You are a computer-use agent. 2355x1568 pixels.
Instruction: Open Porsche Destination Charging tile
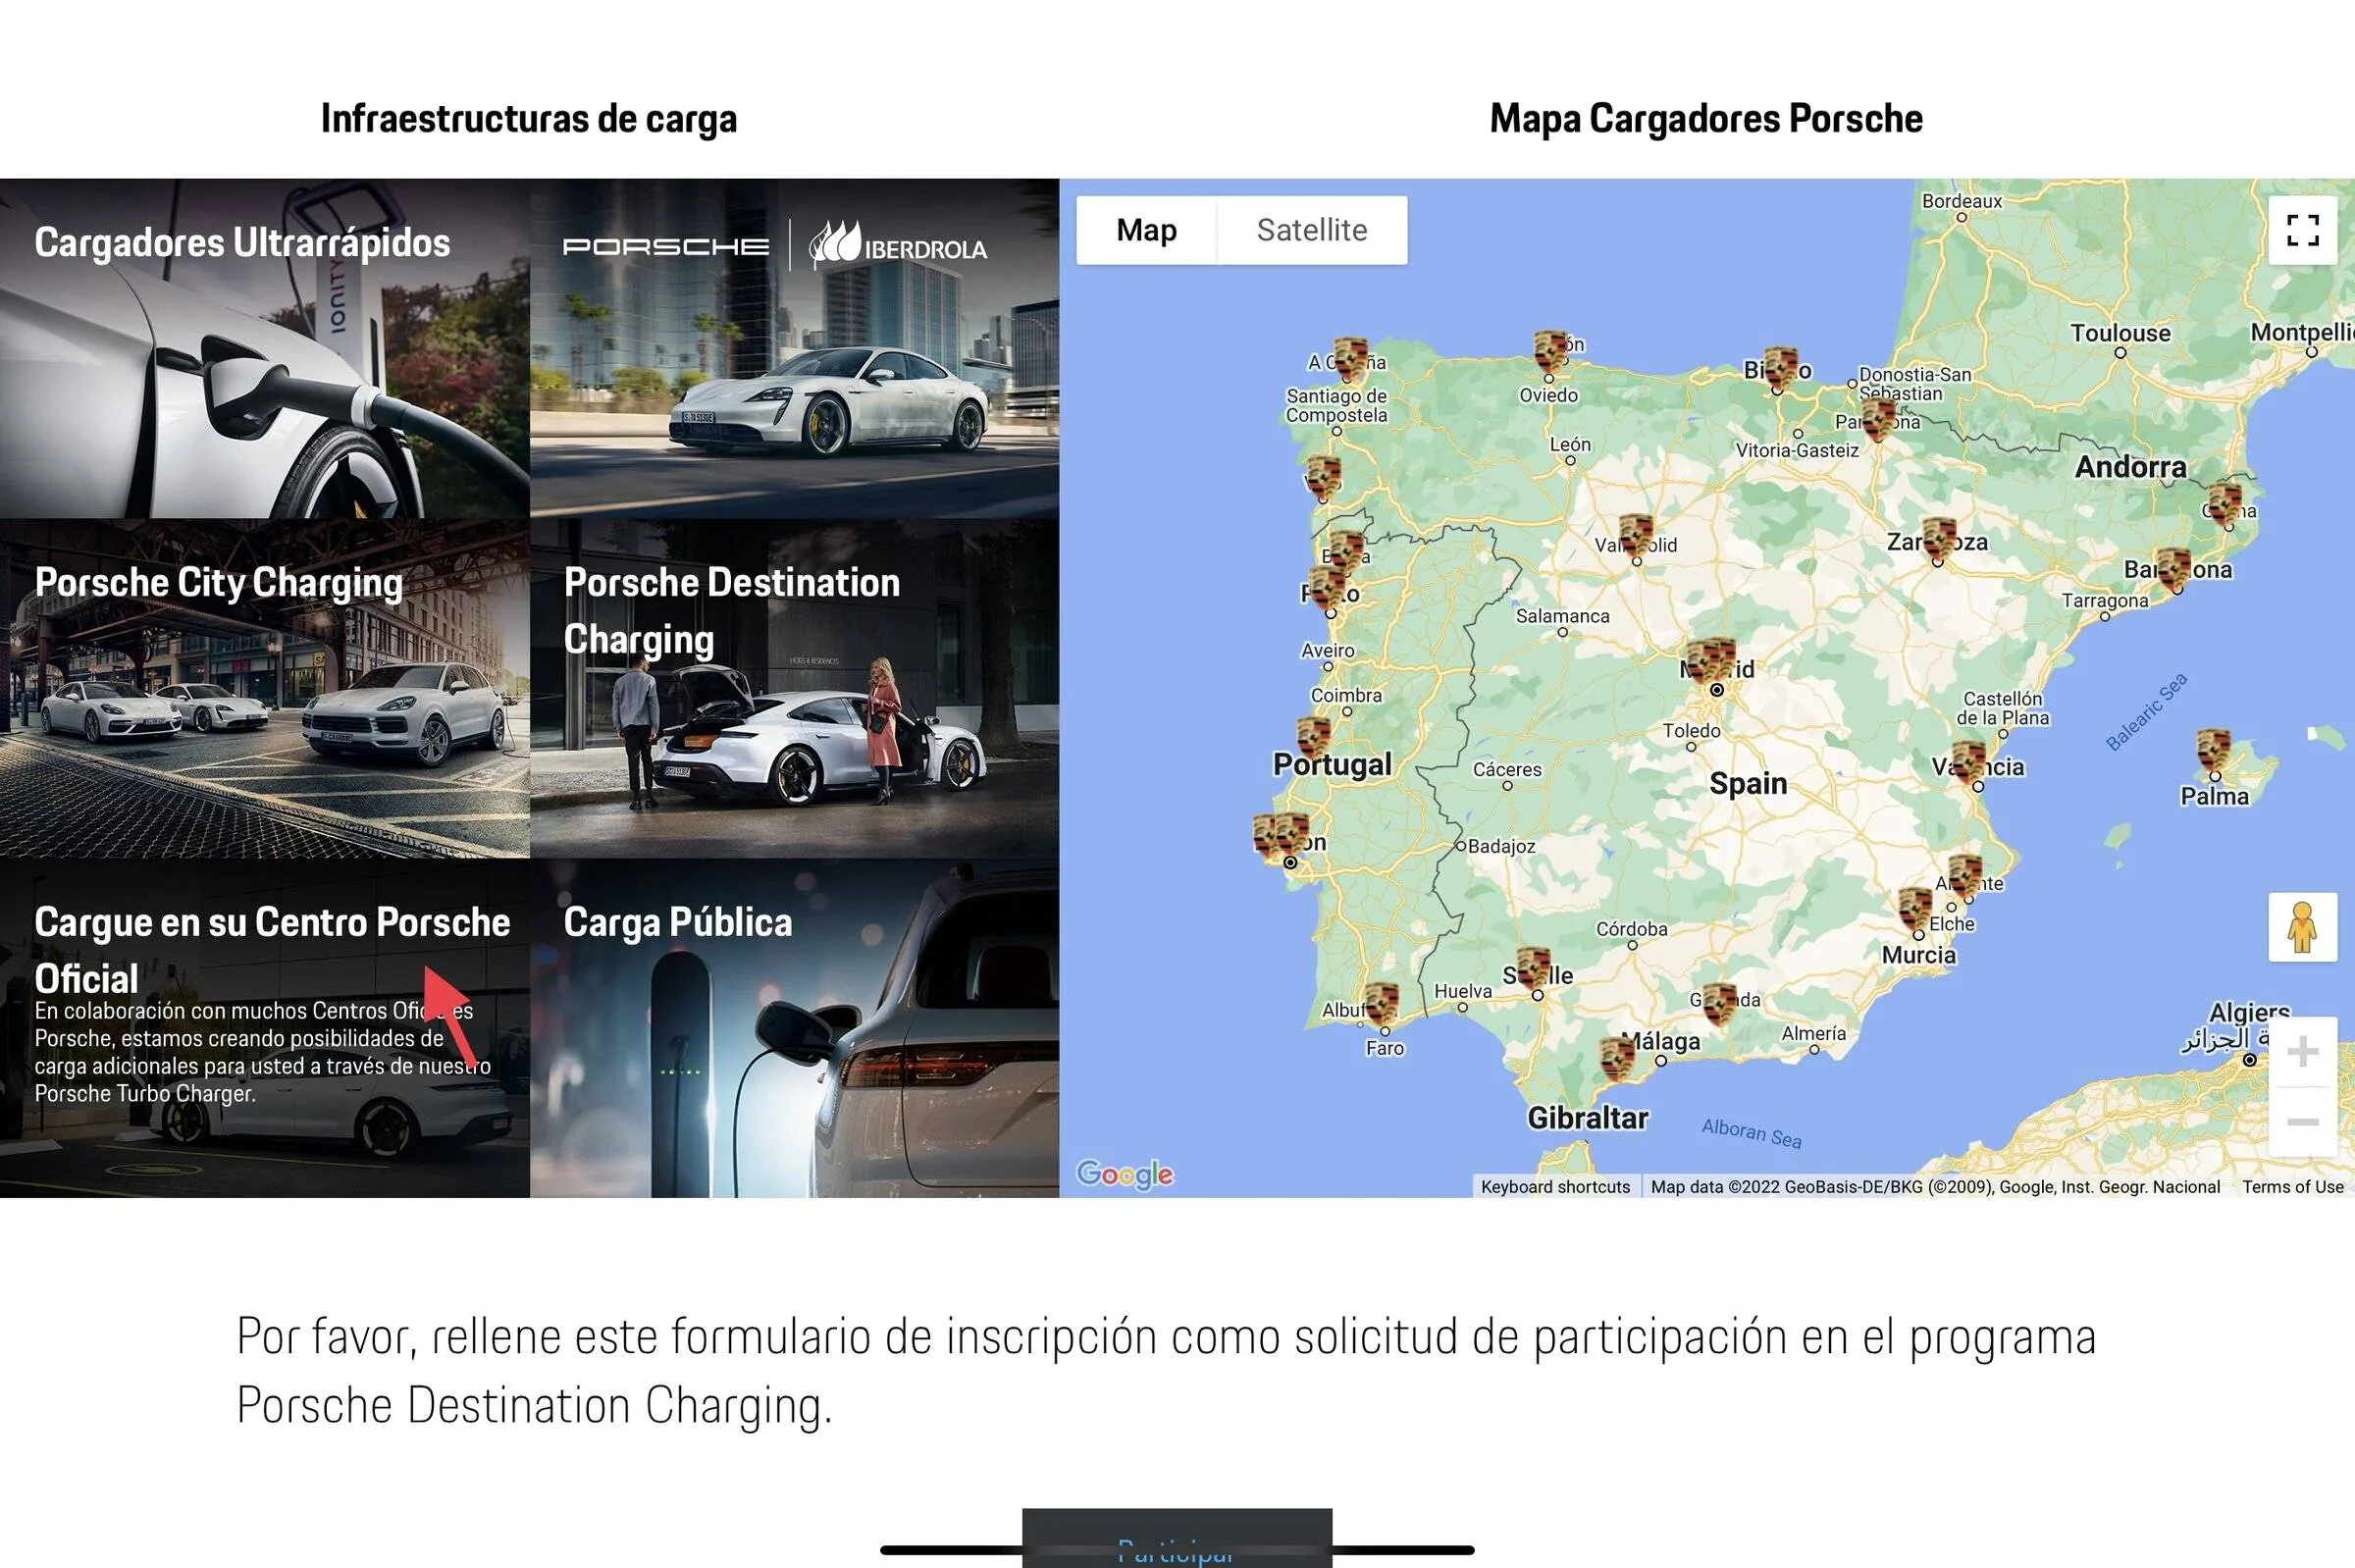pyautogui.click(x=794, y=688)
